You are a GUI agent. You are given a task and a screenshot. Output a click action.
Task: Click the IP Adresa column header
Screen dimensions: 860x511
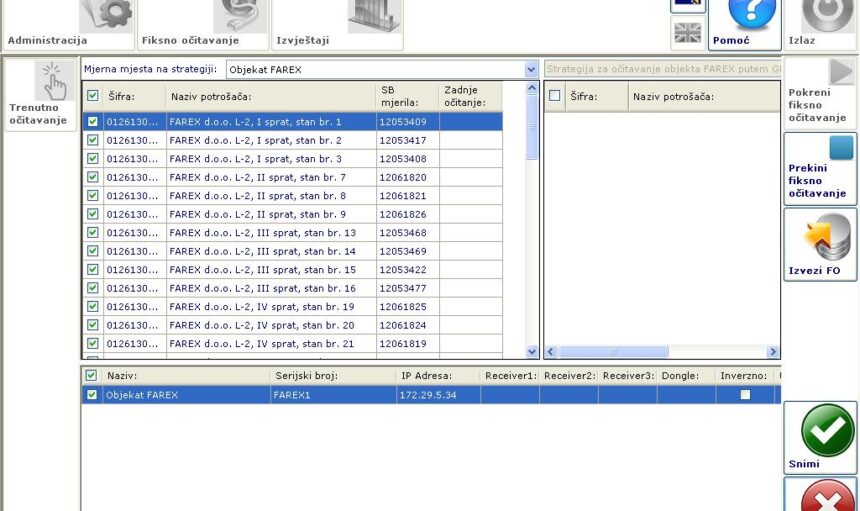coord(439,376)
